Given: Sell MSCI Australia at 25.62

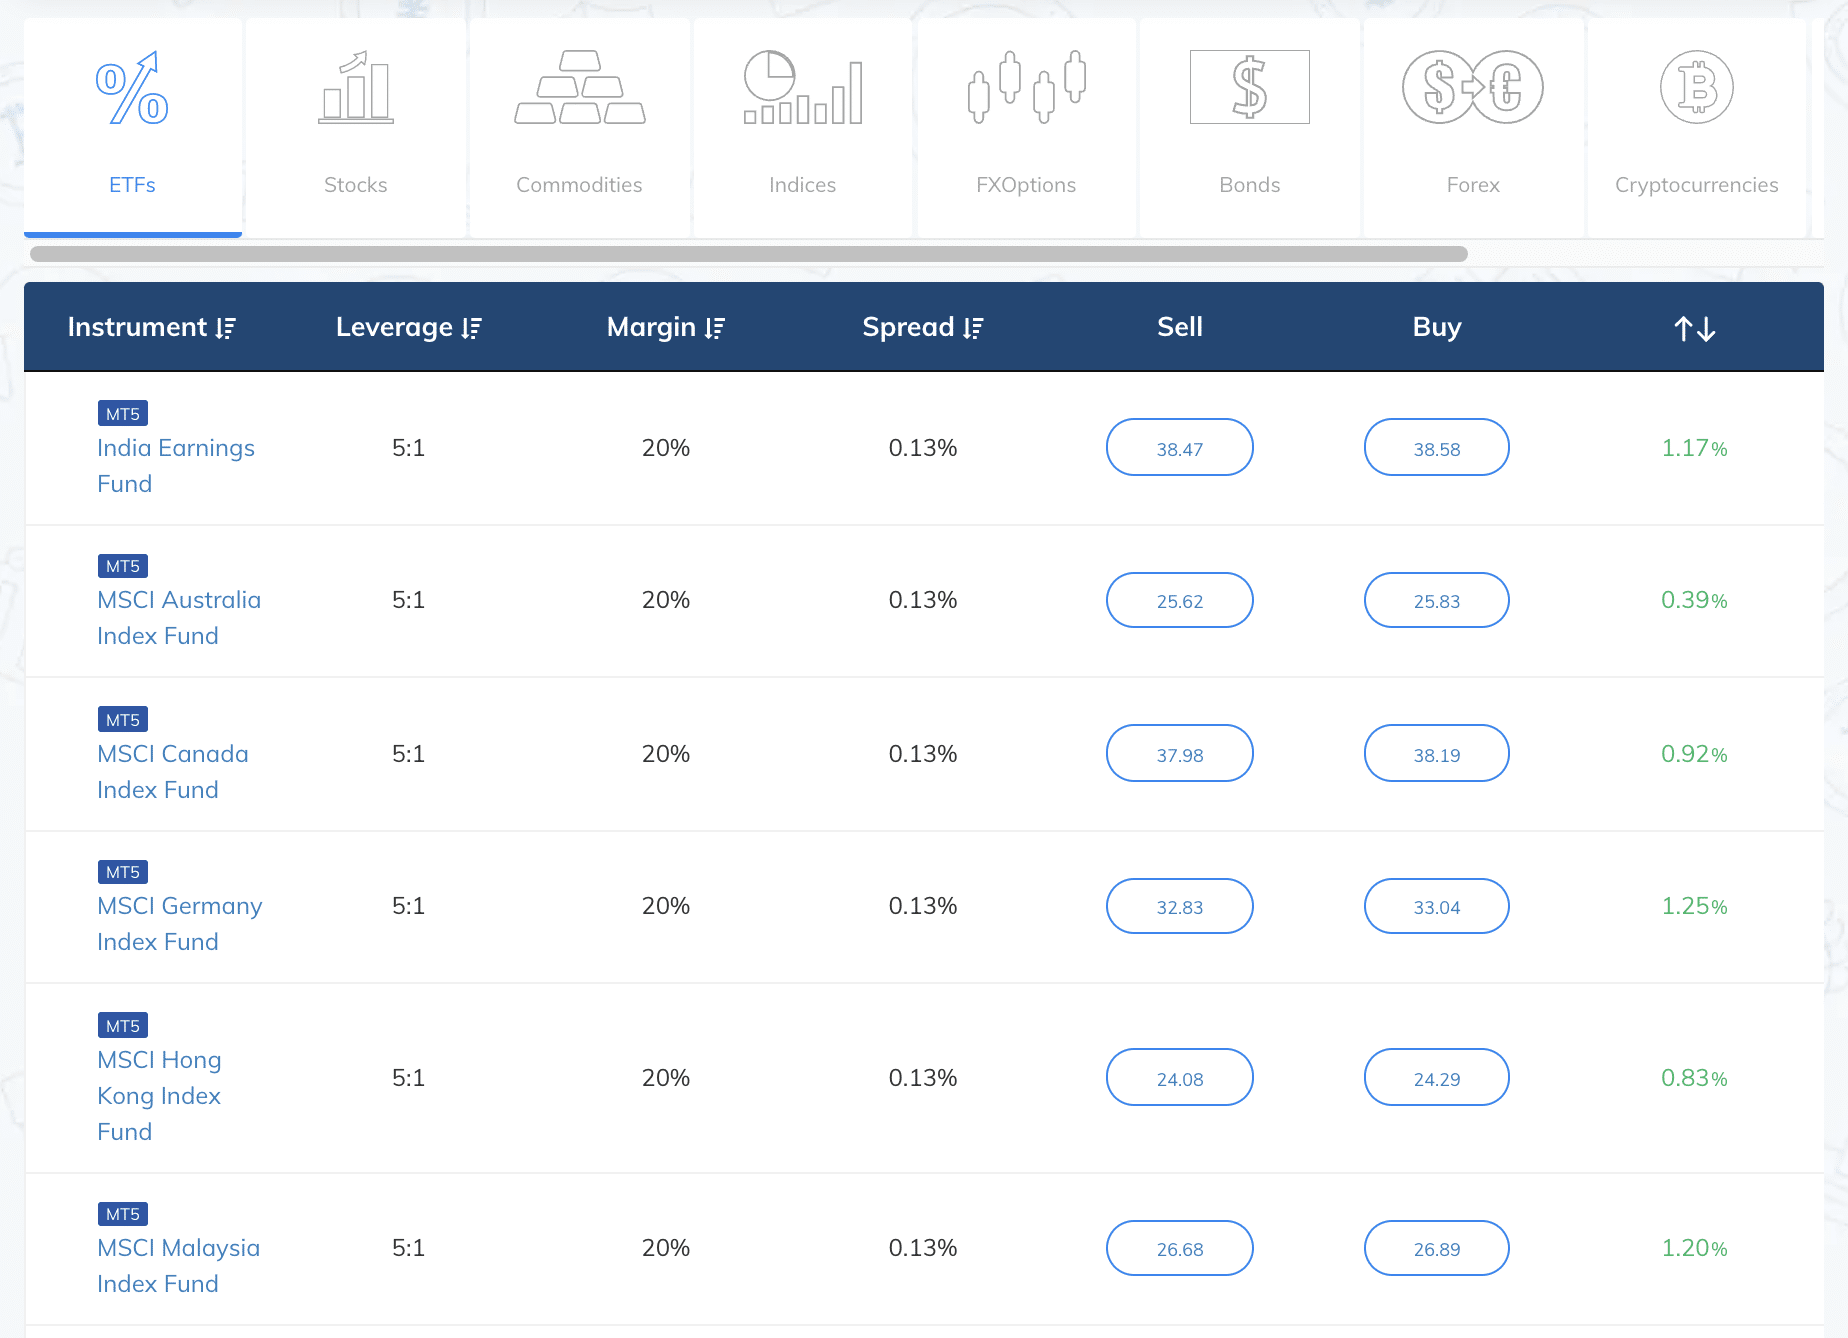Looking at the screenshot, I should point(1180,600).
